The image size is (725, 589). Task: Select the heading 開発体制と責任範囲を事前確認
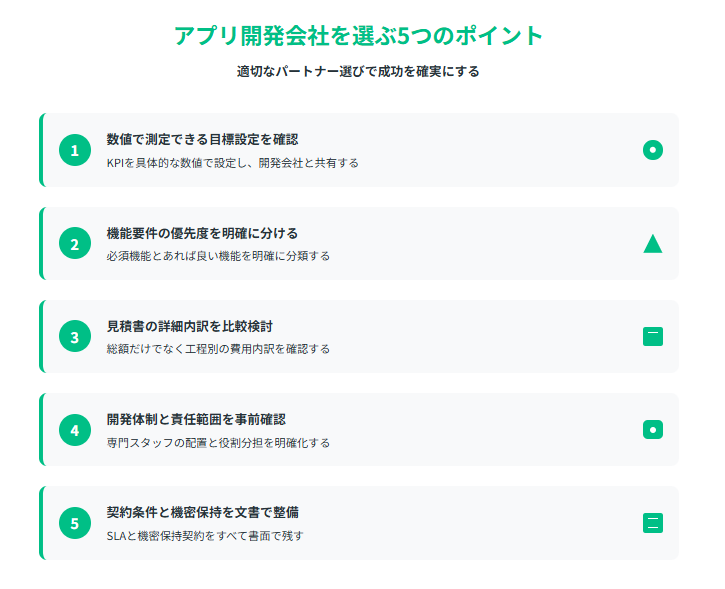[196, 419]
